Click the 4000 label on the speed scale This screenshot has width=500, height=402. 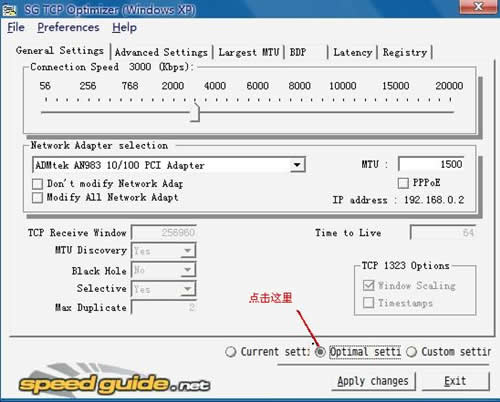[x=215, y=86]
